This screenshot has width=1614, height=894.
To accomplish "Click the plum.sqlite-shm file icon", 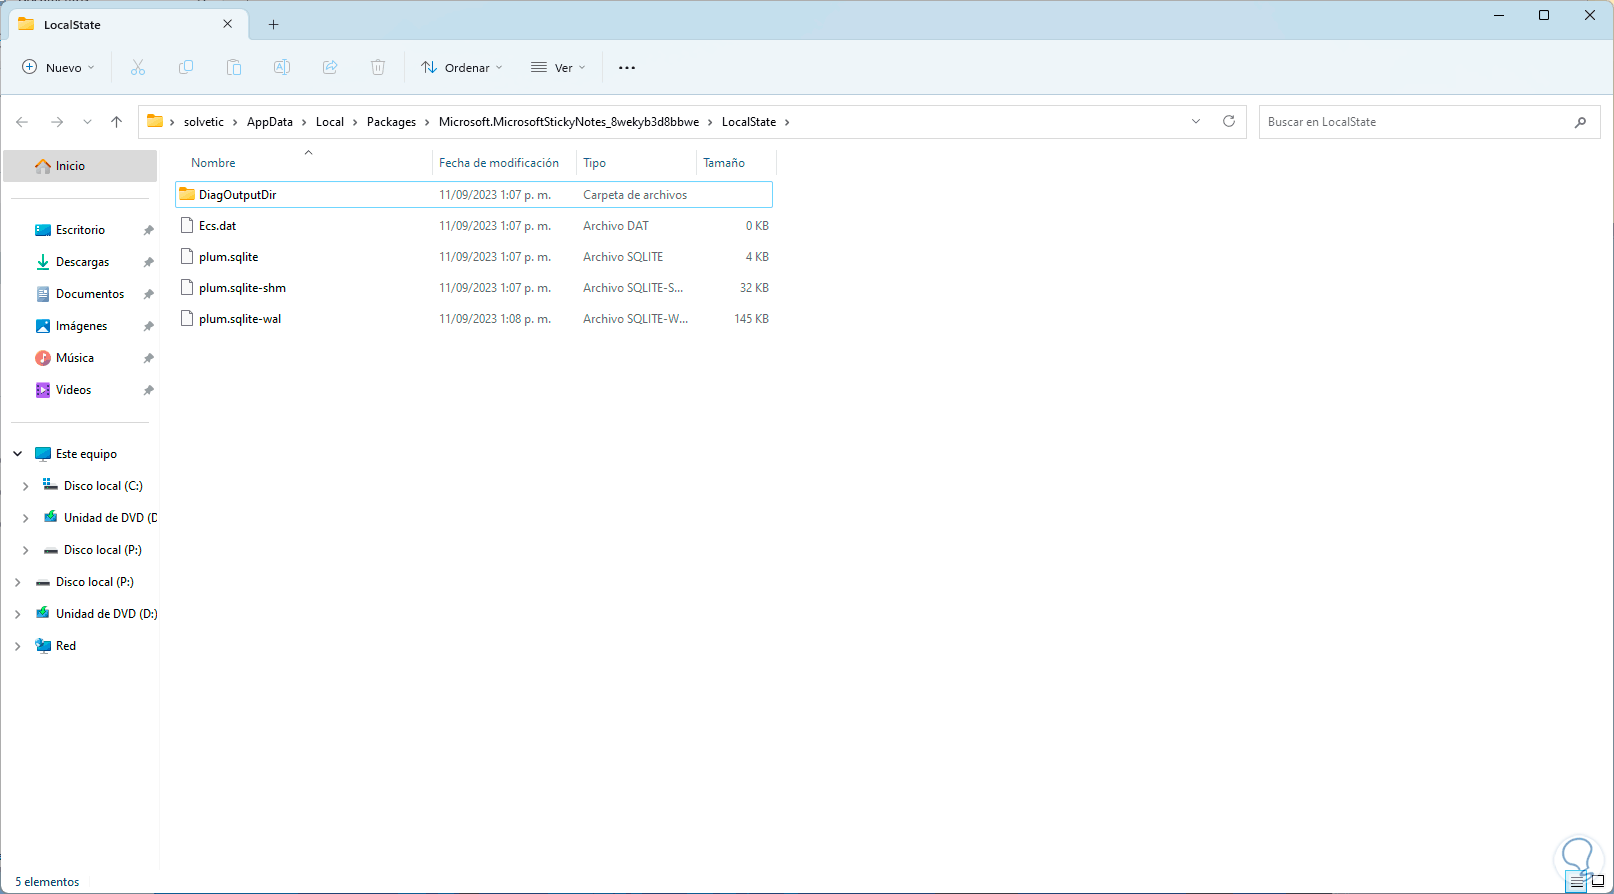I will (x=187, y=287).
